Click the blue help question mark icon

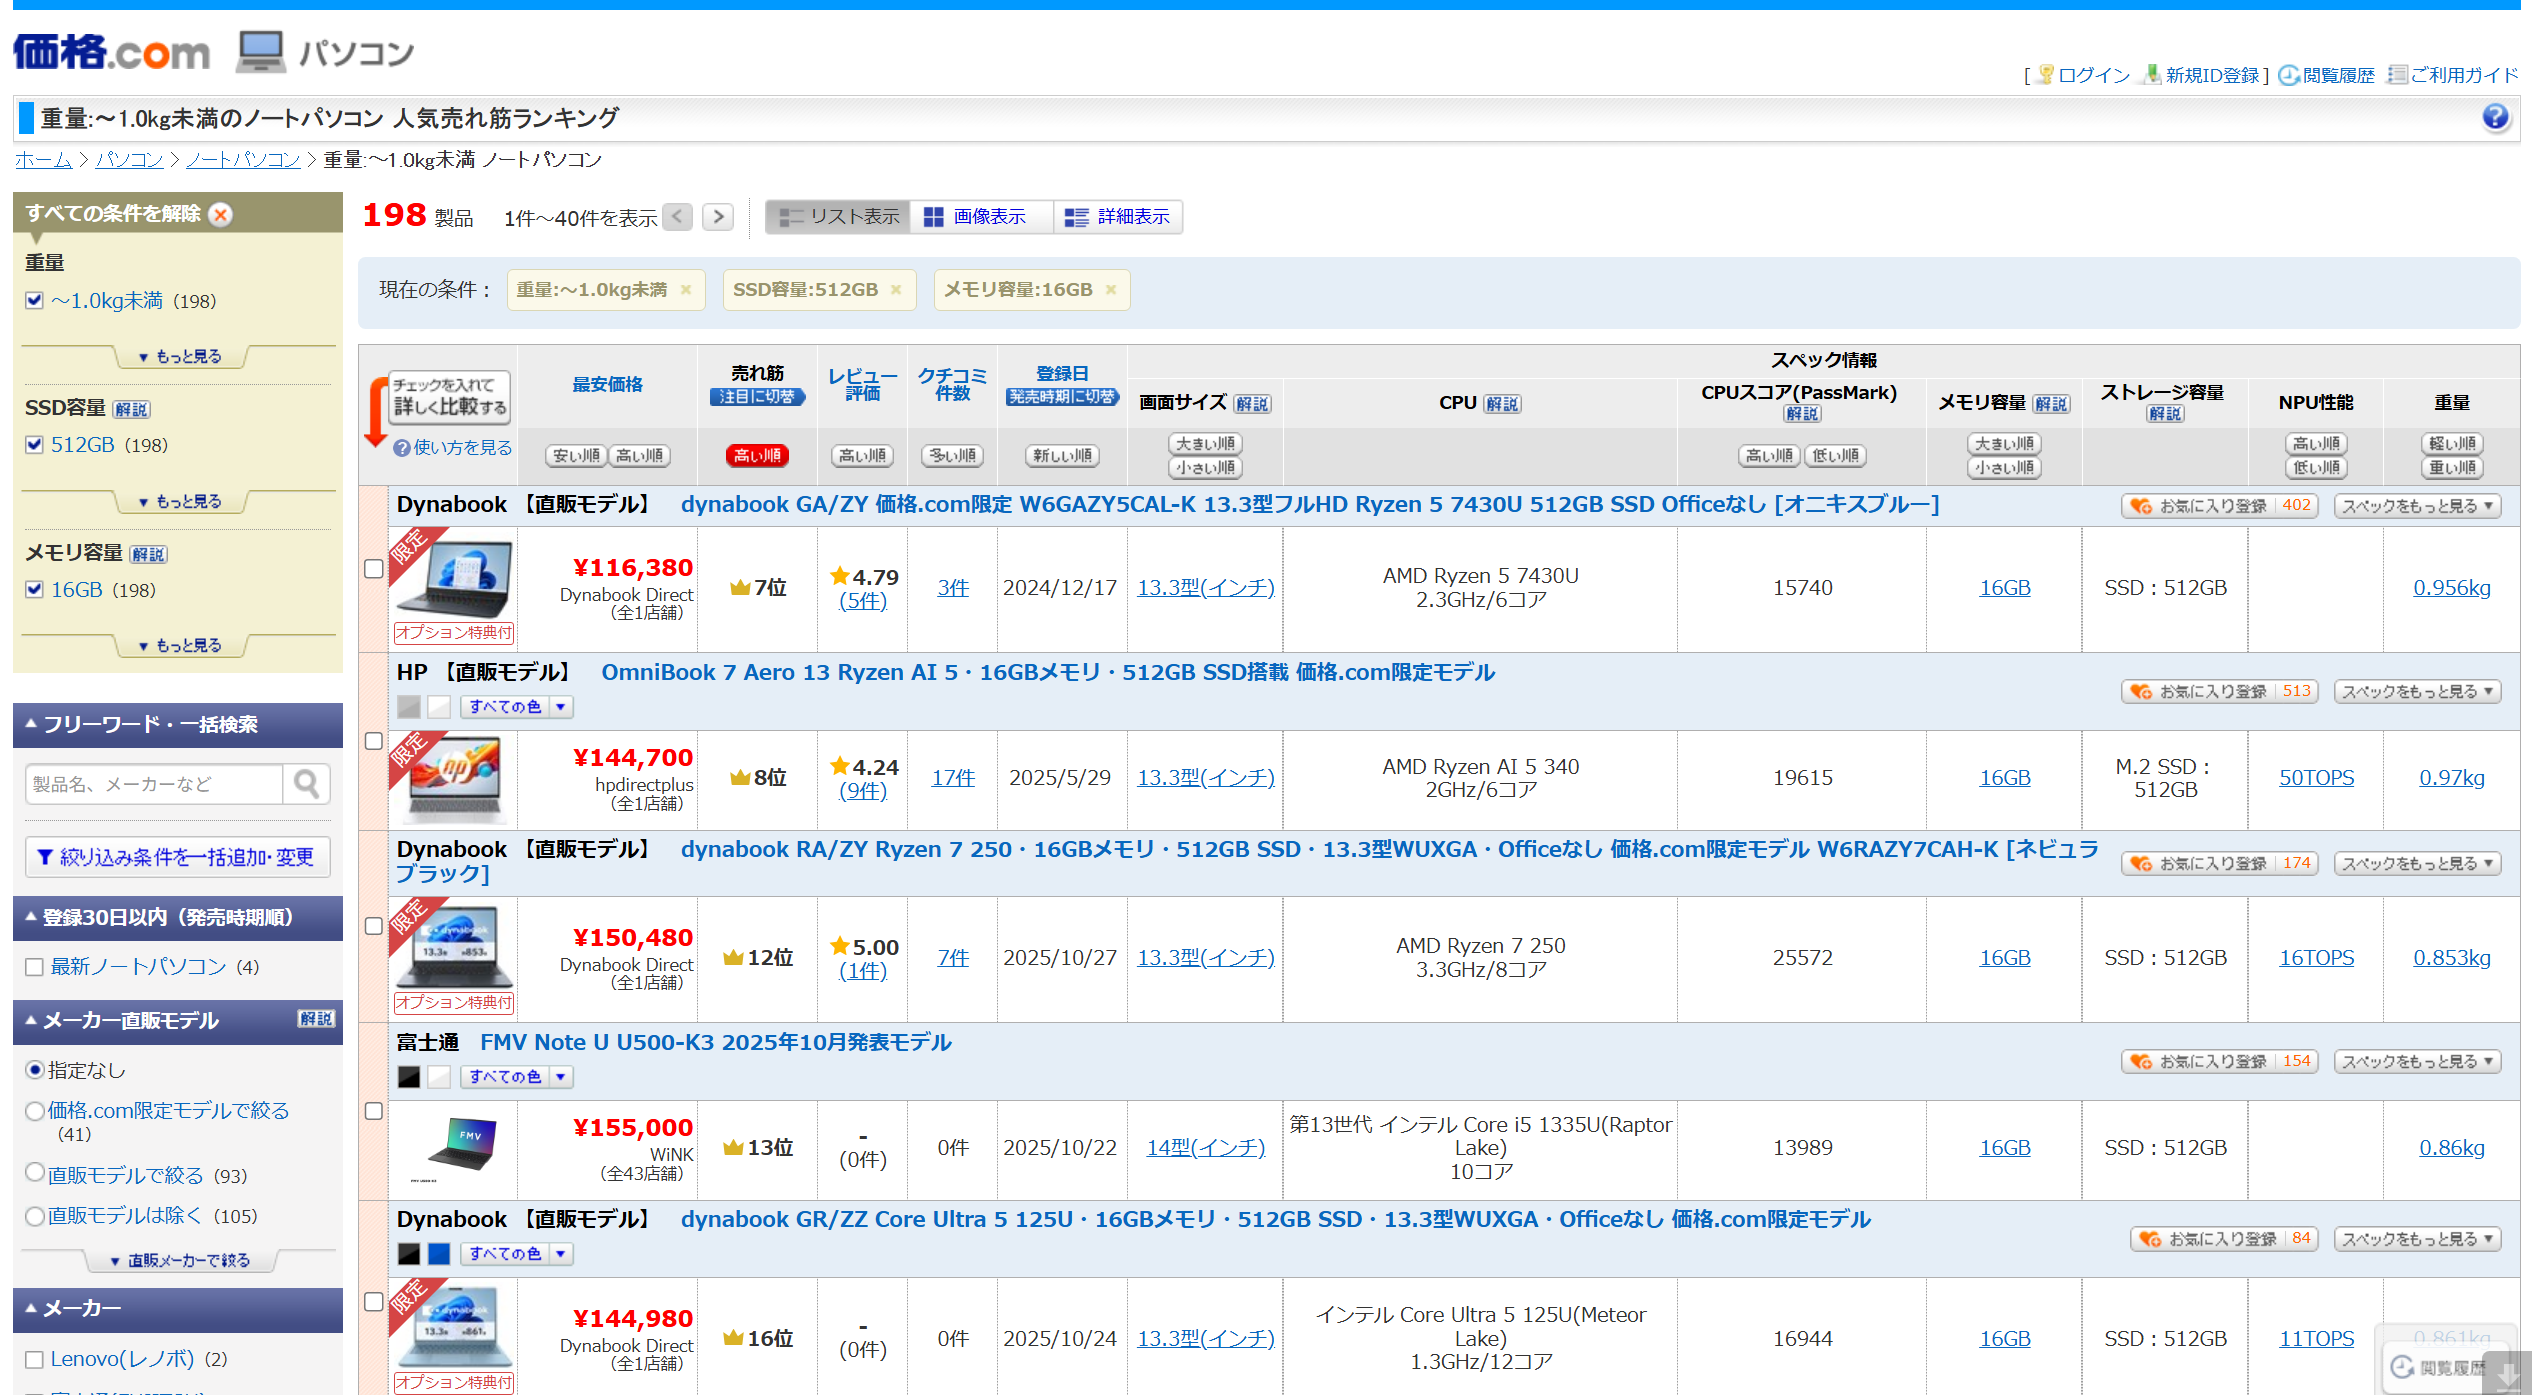tap(2495, 118)
